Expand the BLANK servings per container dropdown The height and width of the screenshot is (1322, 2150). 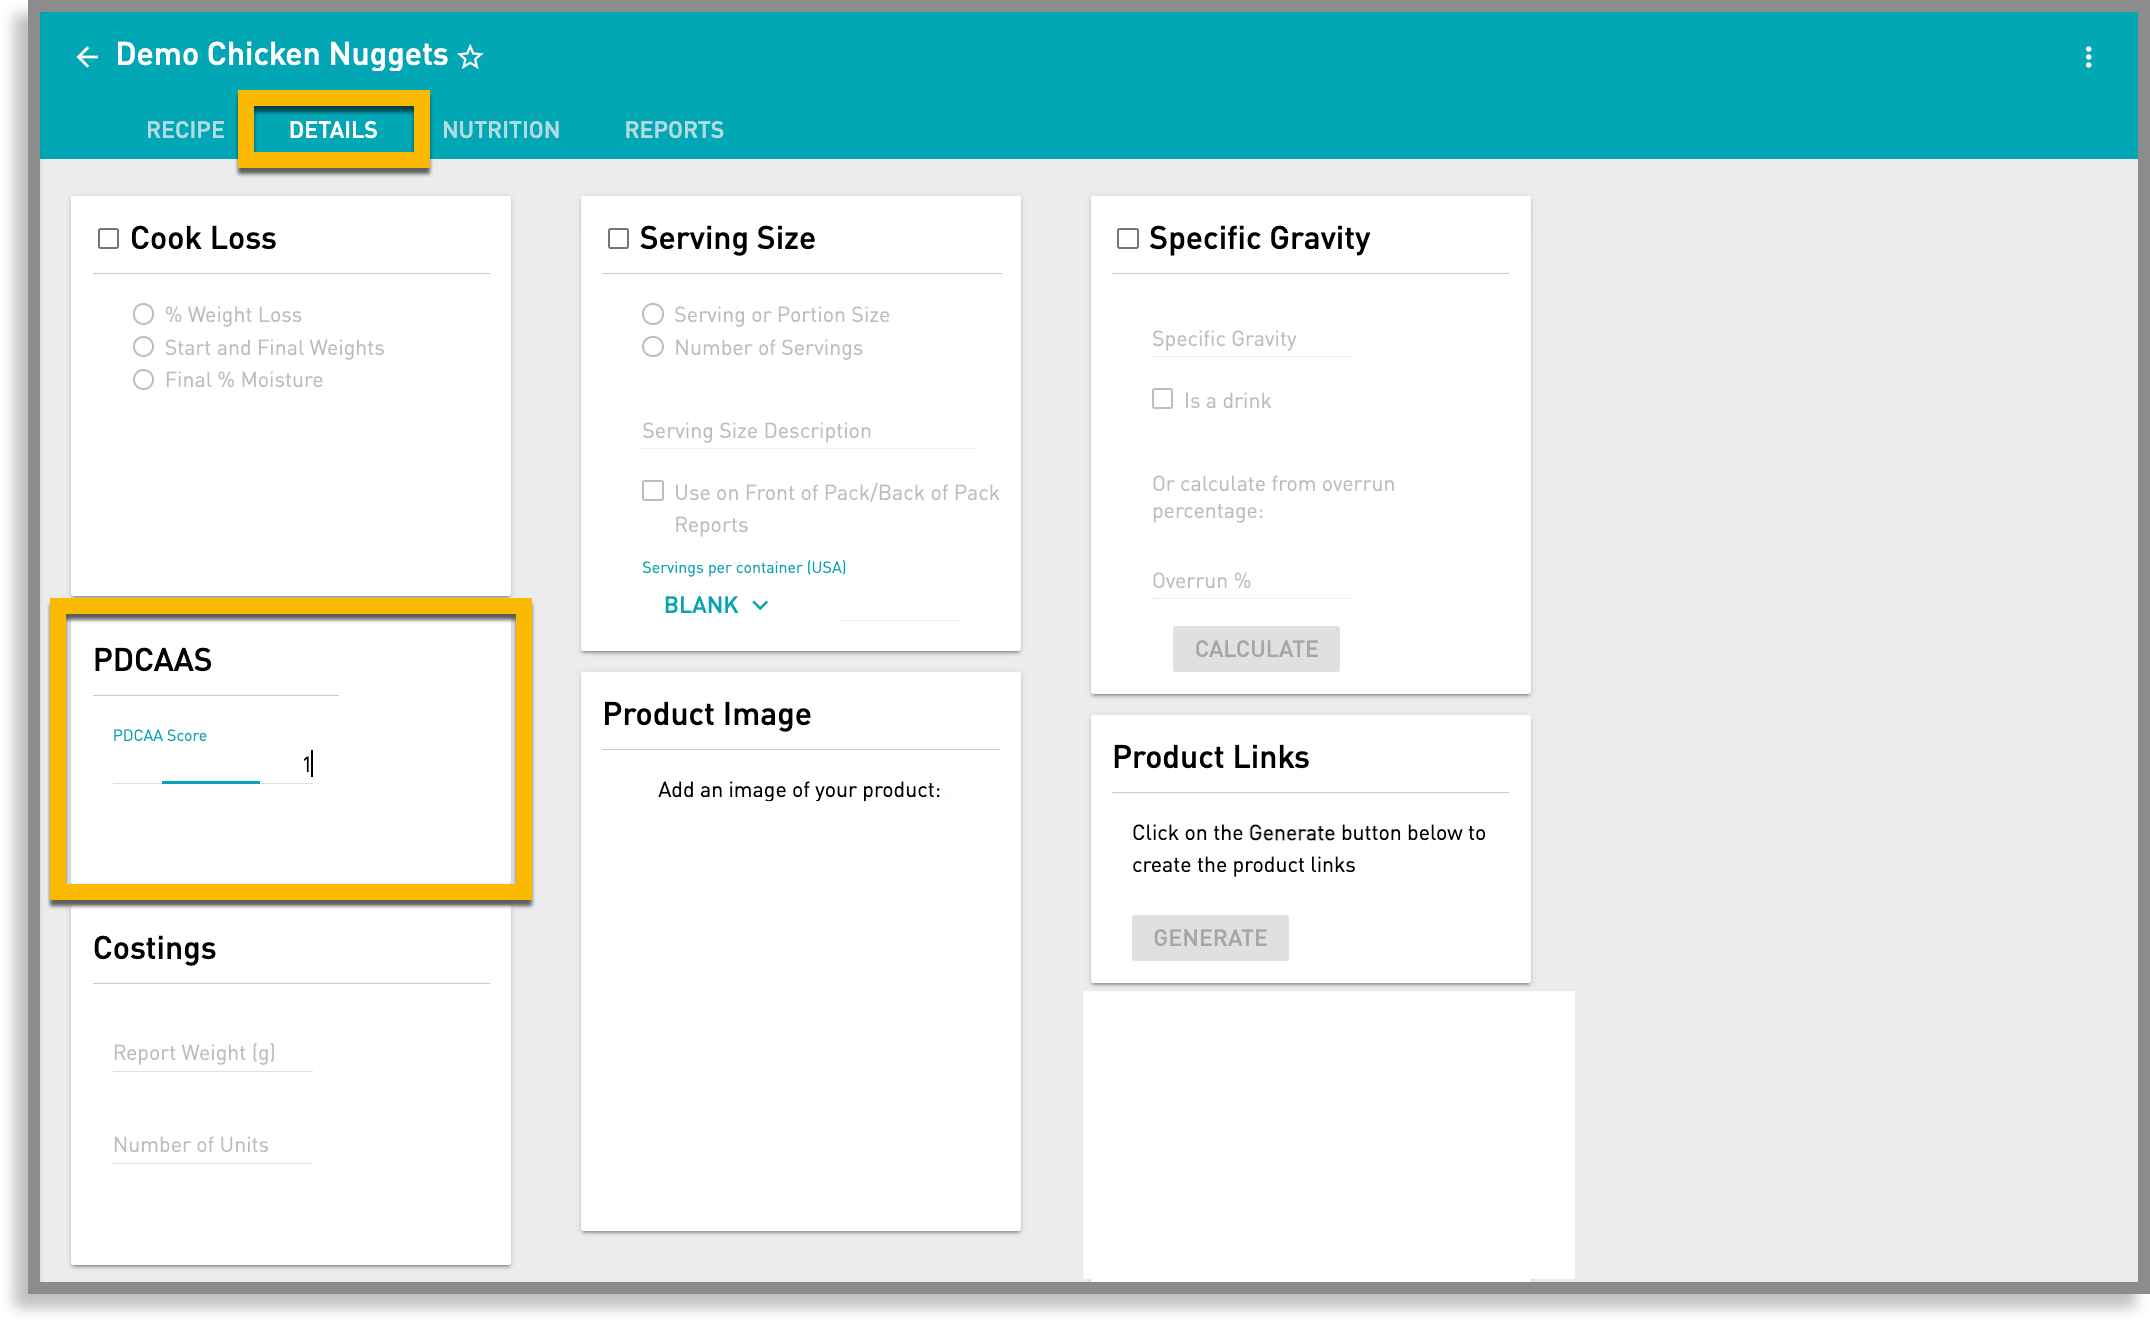point(716,605)
